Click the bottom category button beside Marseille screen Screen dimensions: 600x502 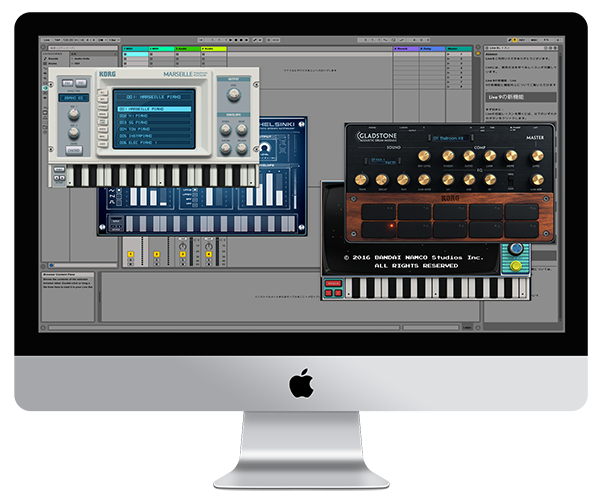[103, 144]
